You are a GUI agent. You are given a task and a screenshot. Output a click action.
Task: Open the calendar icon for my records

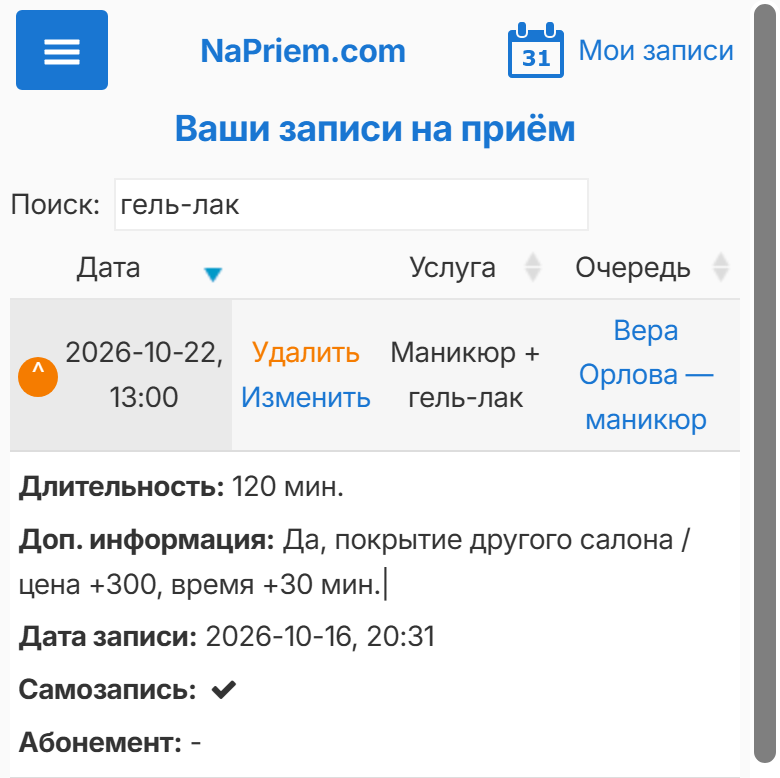[536, 50]
